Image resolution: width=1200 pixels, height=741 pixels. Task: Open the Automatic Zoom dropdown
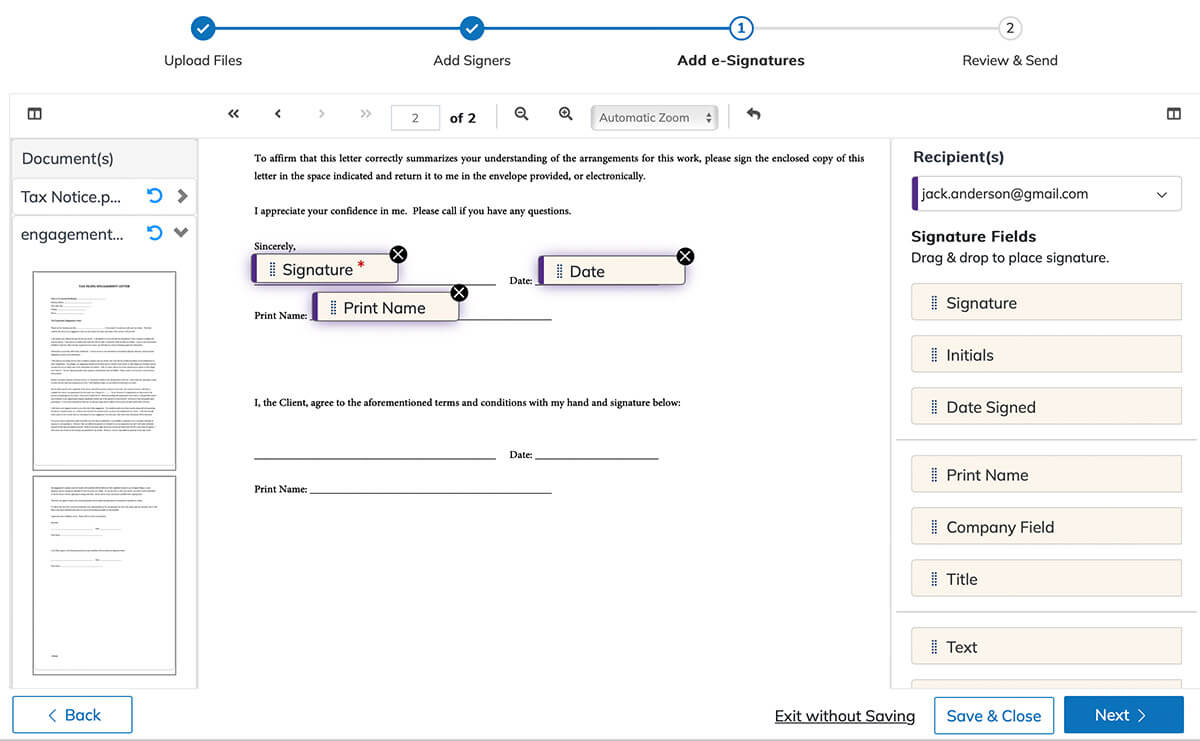tap(655, 118)
